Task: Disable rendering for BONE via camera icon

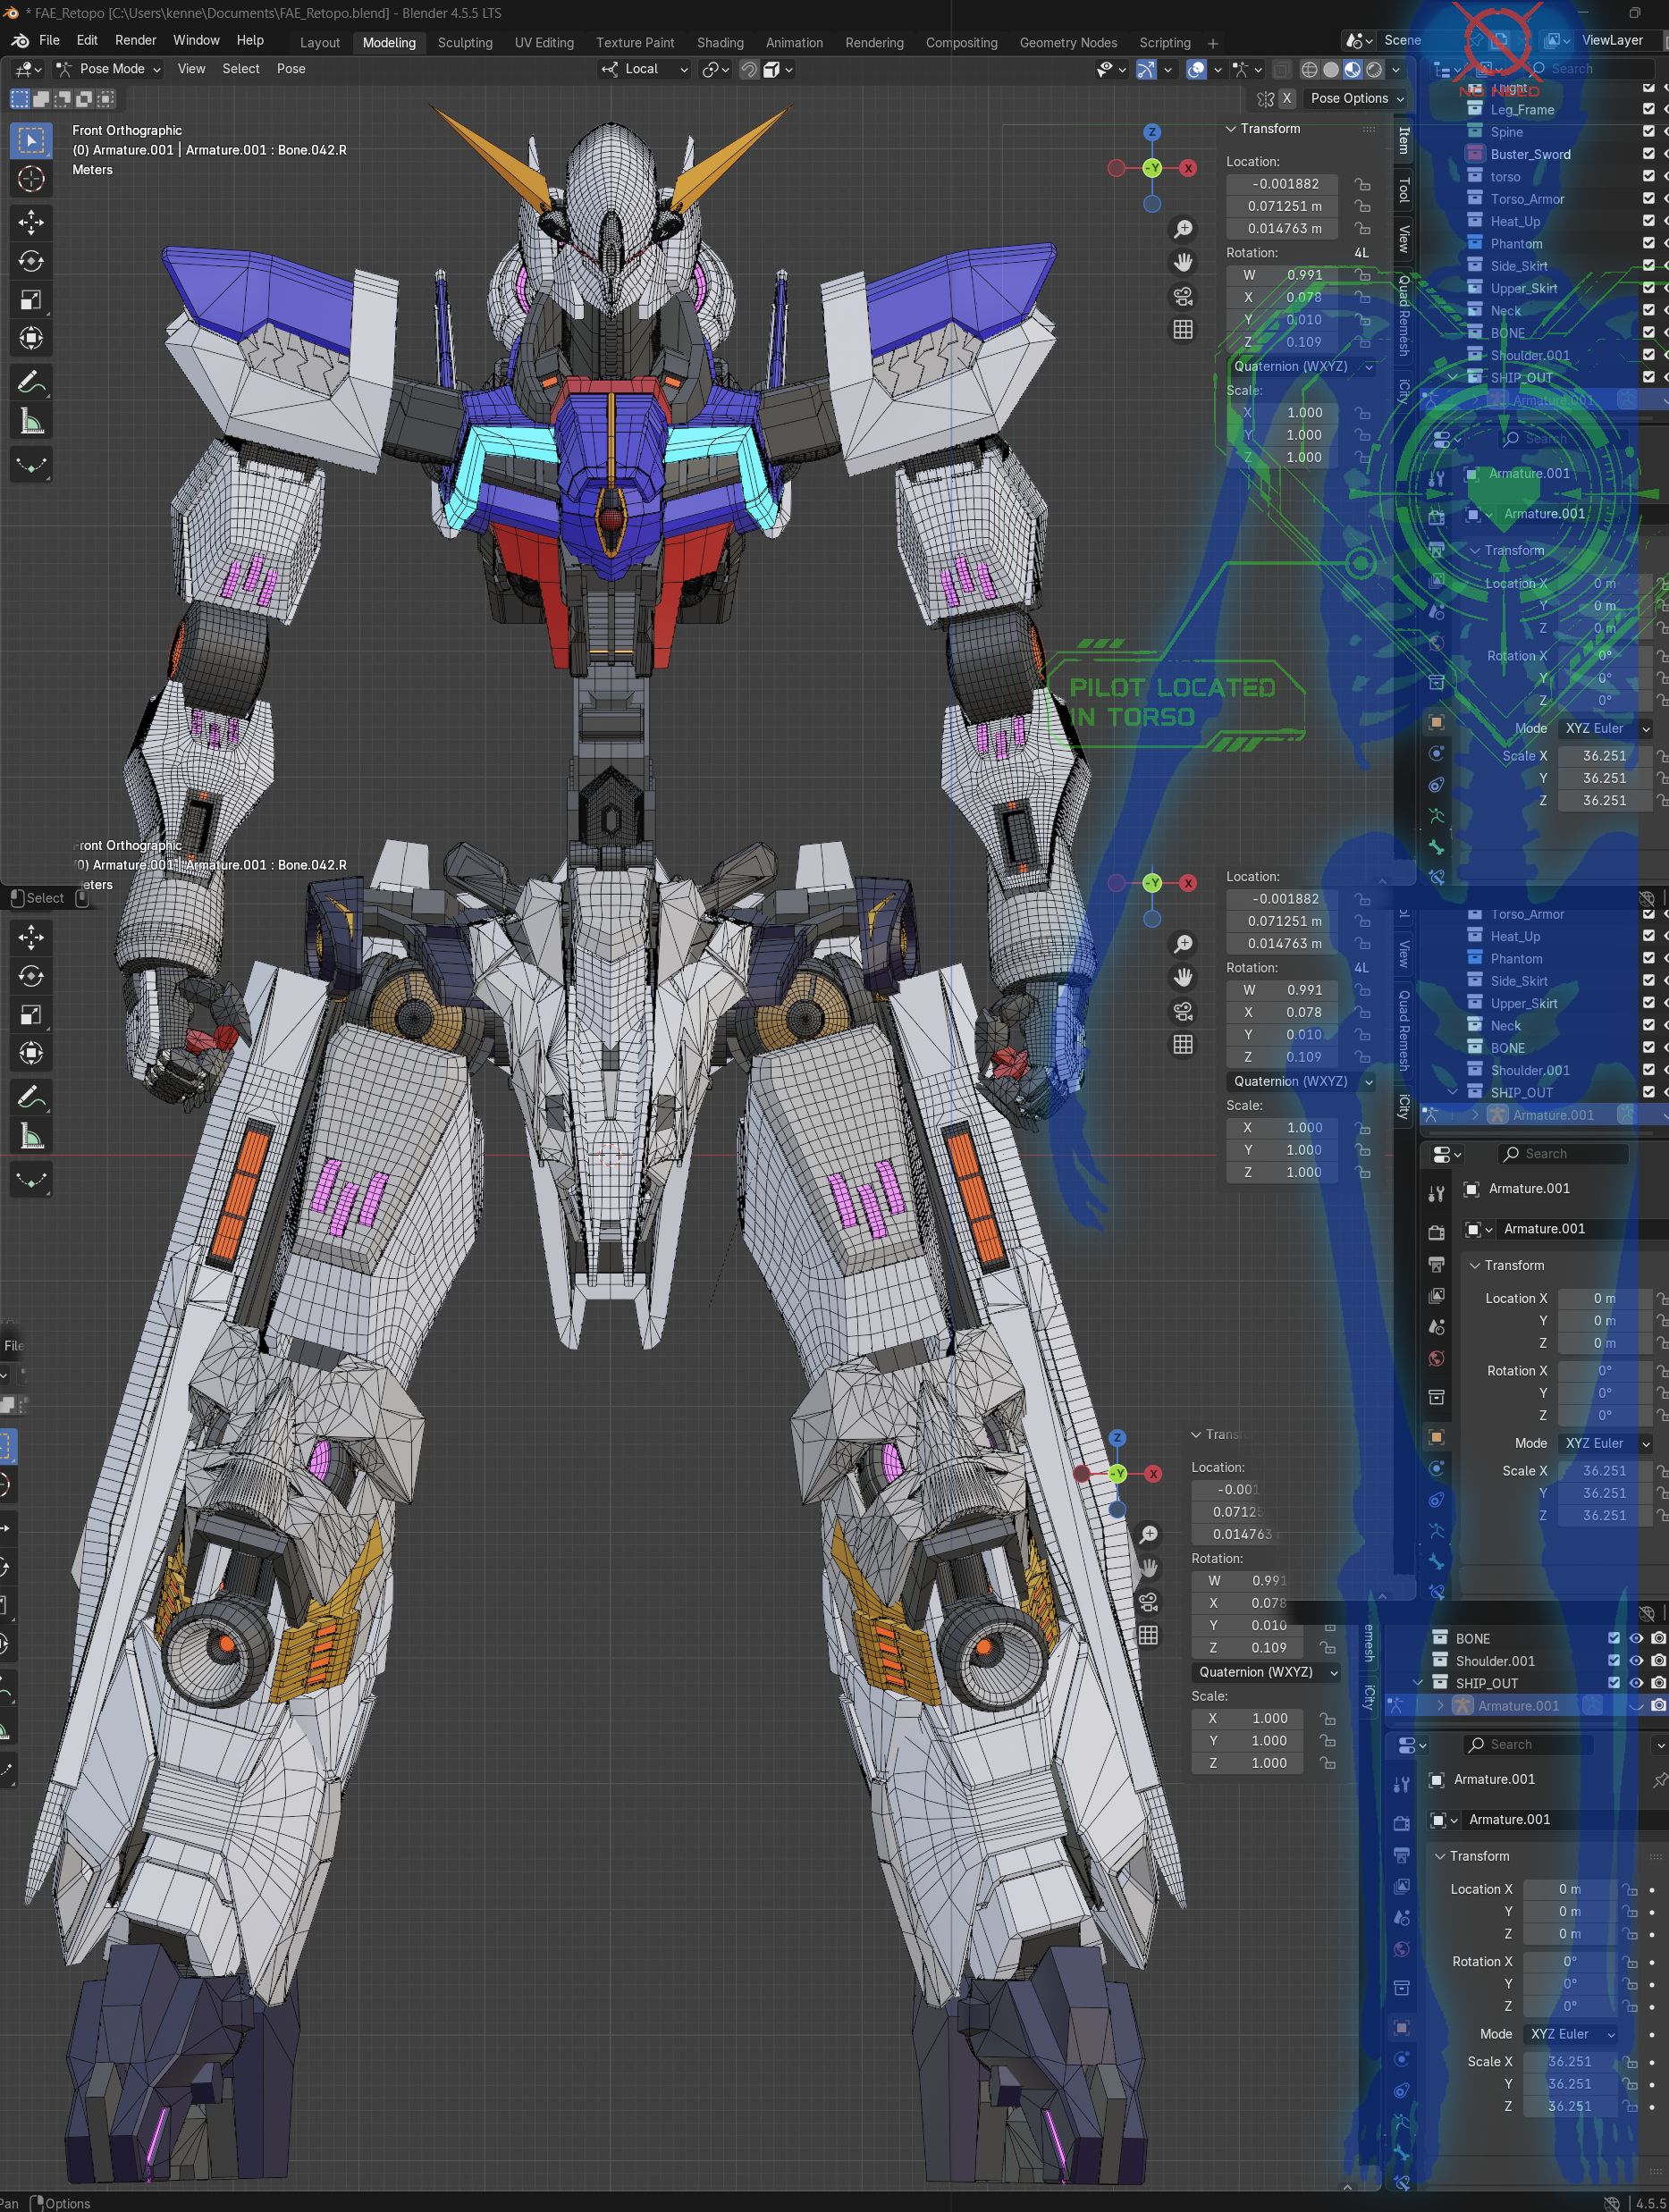Action: tap(1658, 1638)
